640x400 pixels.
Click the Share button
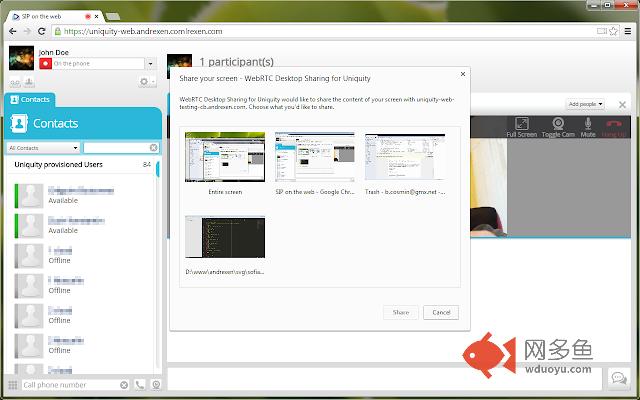[x=400, y=312]
